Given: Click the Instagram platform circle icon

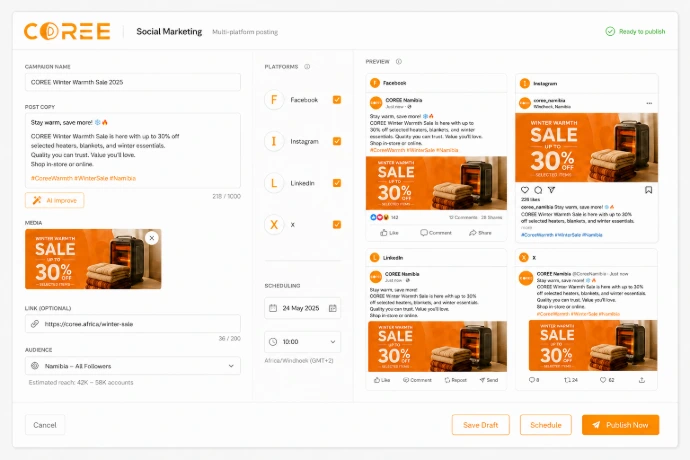Looking at the screenshot, I should (x=274, y=141).
